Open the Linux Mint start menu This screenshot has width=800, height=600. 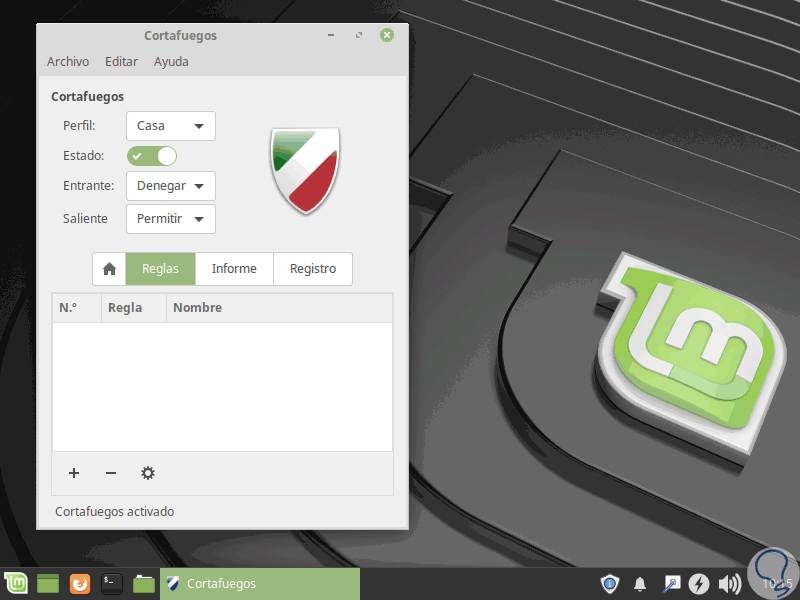tap(16, 583)
